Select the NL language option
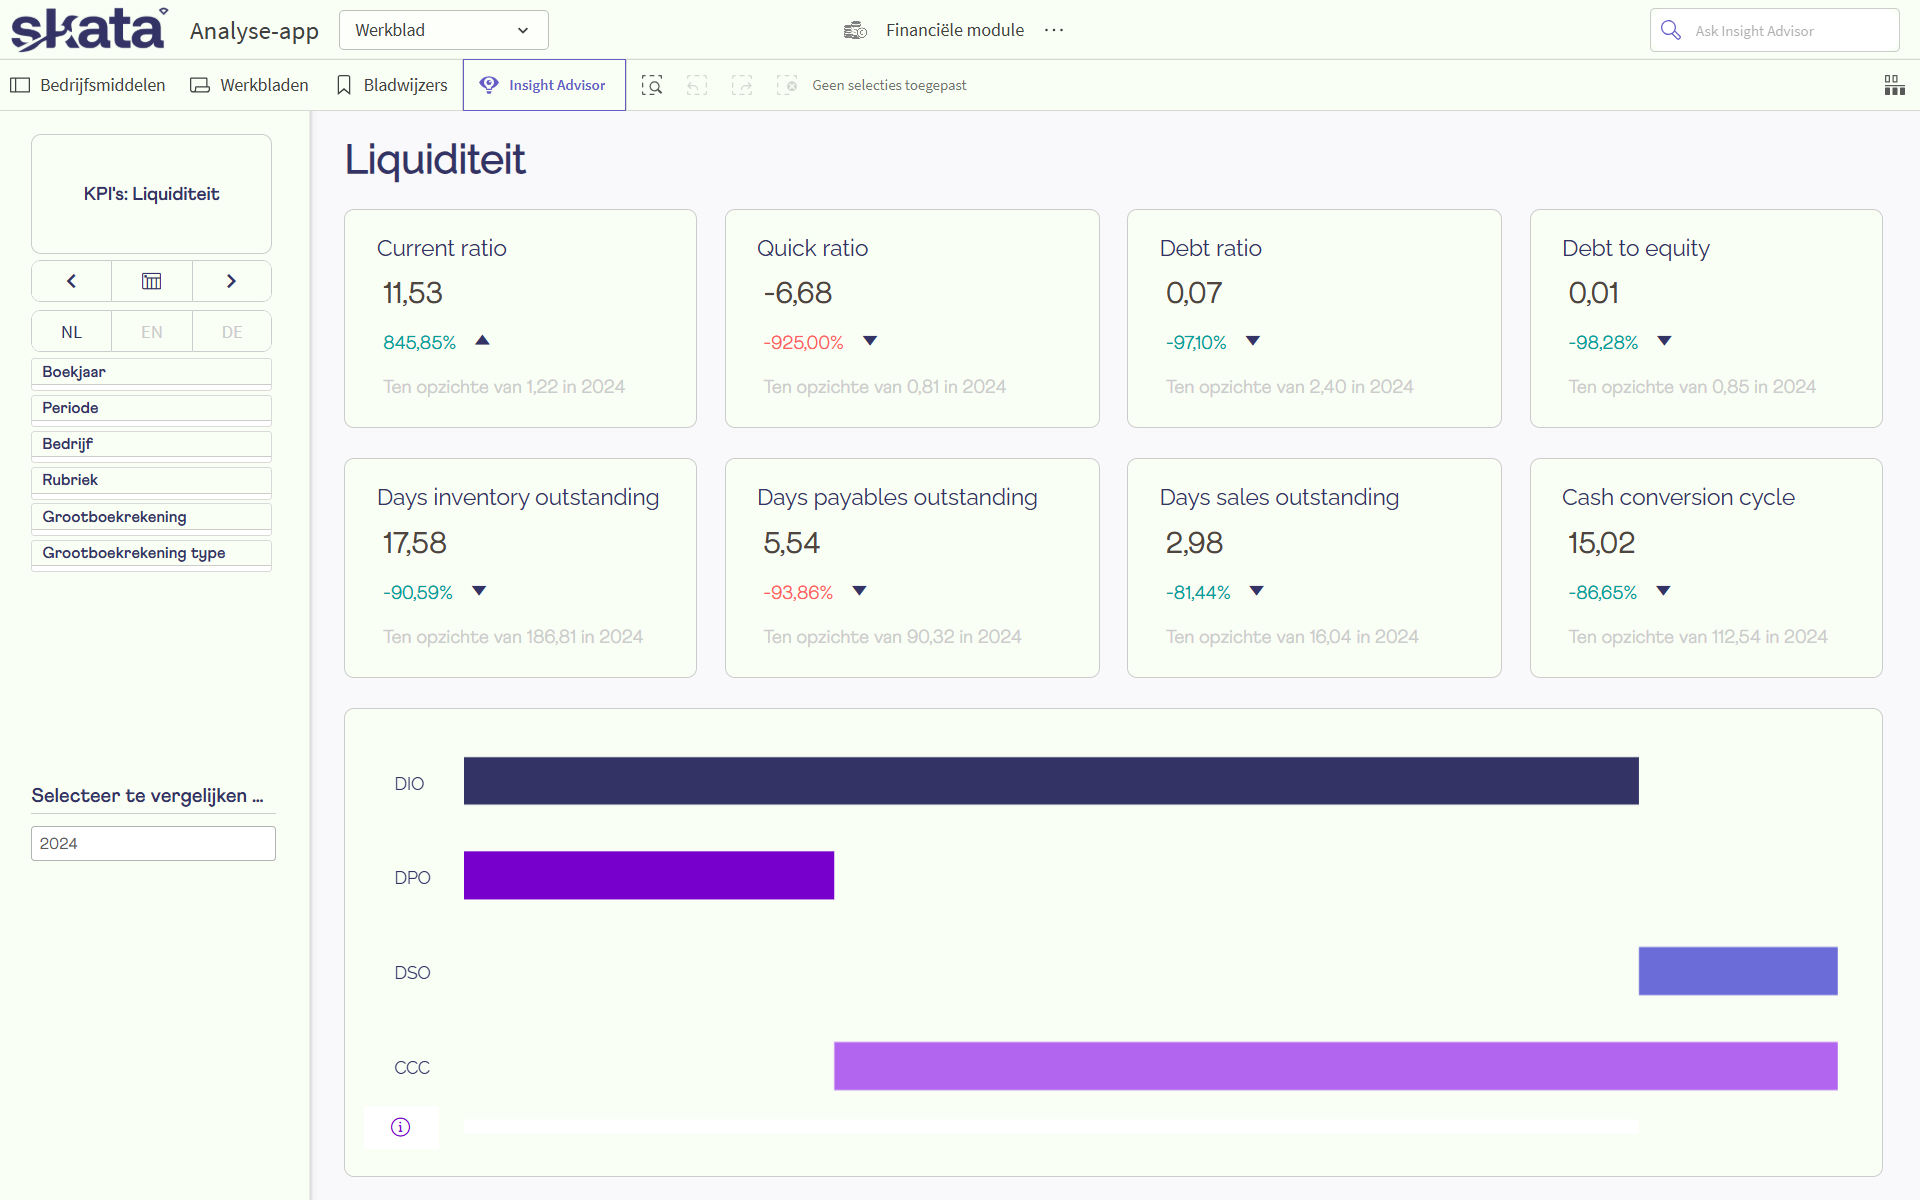Viewport: 1920px width, 1200px height. (71, 332)
